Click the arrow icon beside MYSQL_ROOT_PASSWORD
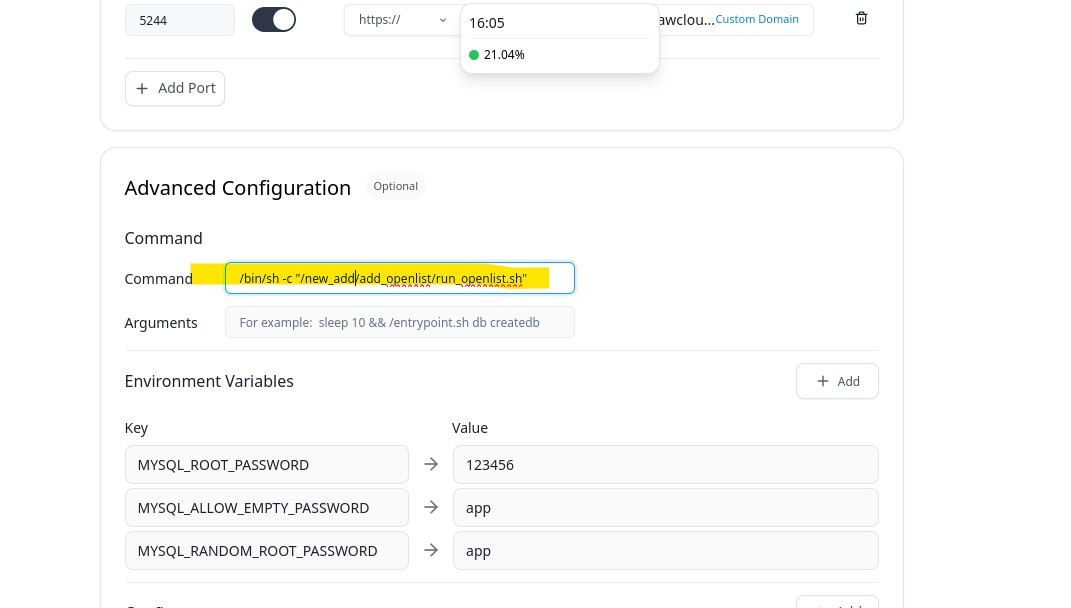The width and height of the screenshot is (1071, 608). click(x=431, y=464)
